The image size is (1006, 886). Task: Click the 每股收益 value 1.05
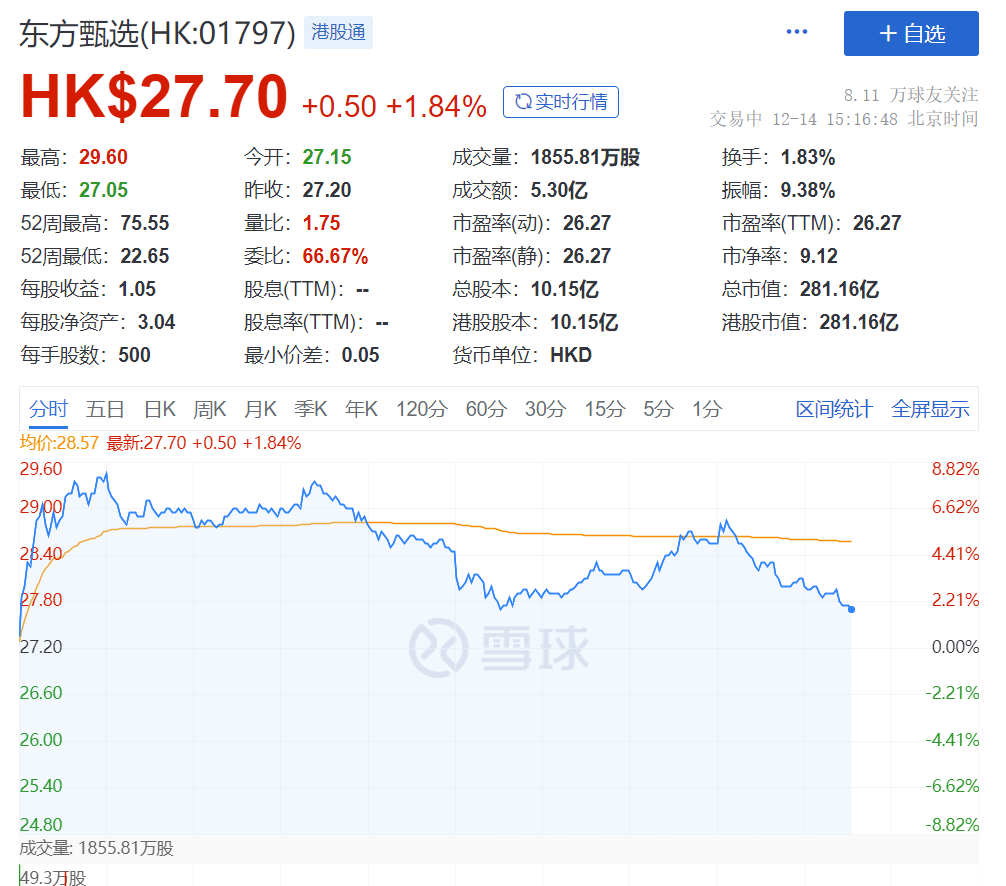coord(137,289)
